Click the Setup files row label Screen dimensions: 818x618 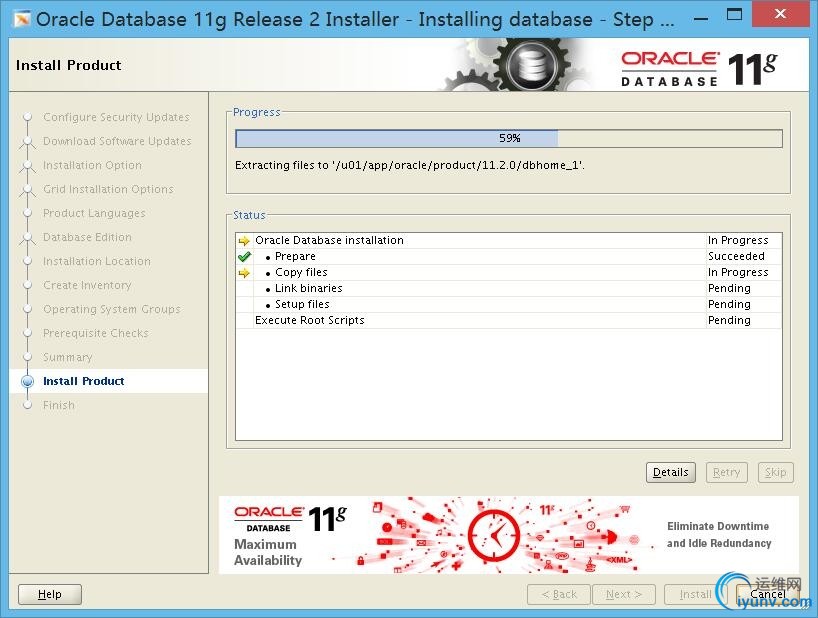(302, 304)
